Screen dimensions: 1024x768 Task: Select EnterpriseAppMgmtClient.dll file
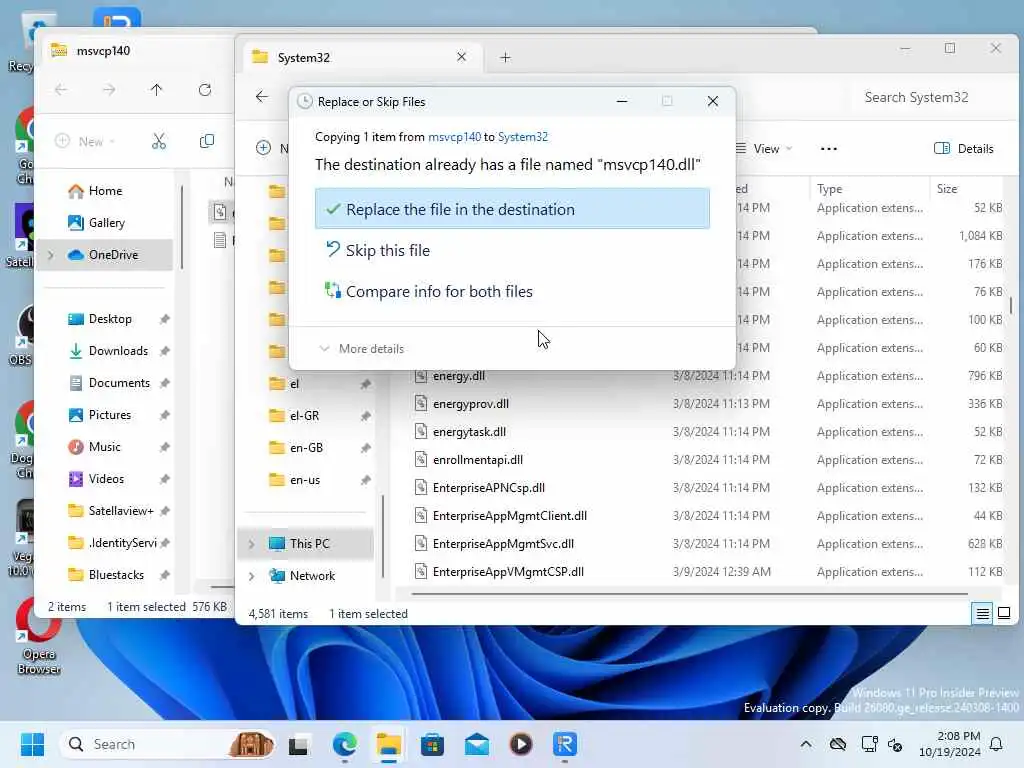pos(509,517)
